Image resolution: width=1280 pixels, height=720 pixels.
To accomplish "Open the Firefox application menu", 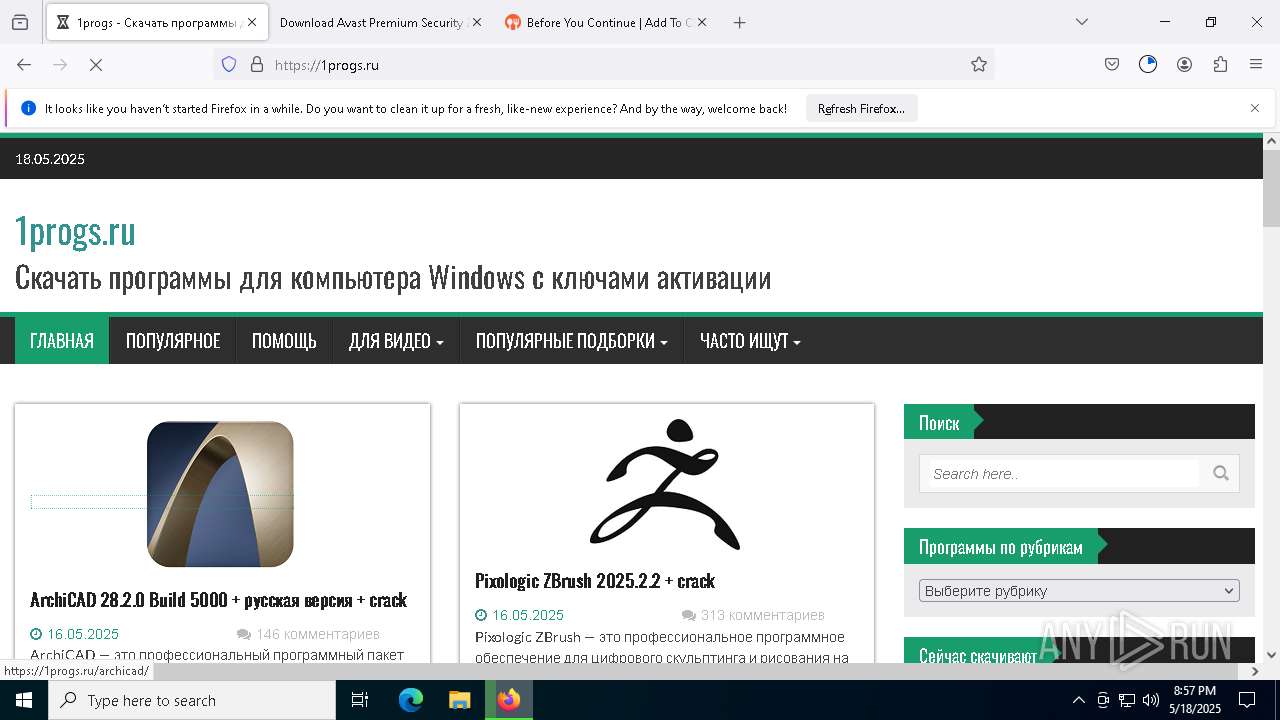I will pyautogui.click(x=1256, y=64).
